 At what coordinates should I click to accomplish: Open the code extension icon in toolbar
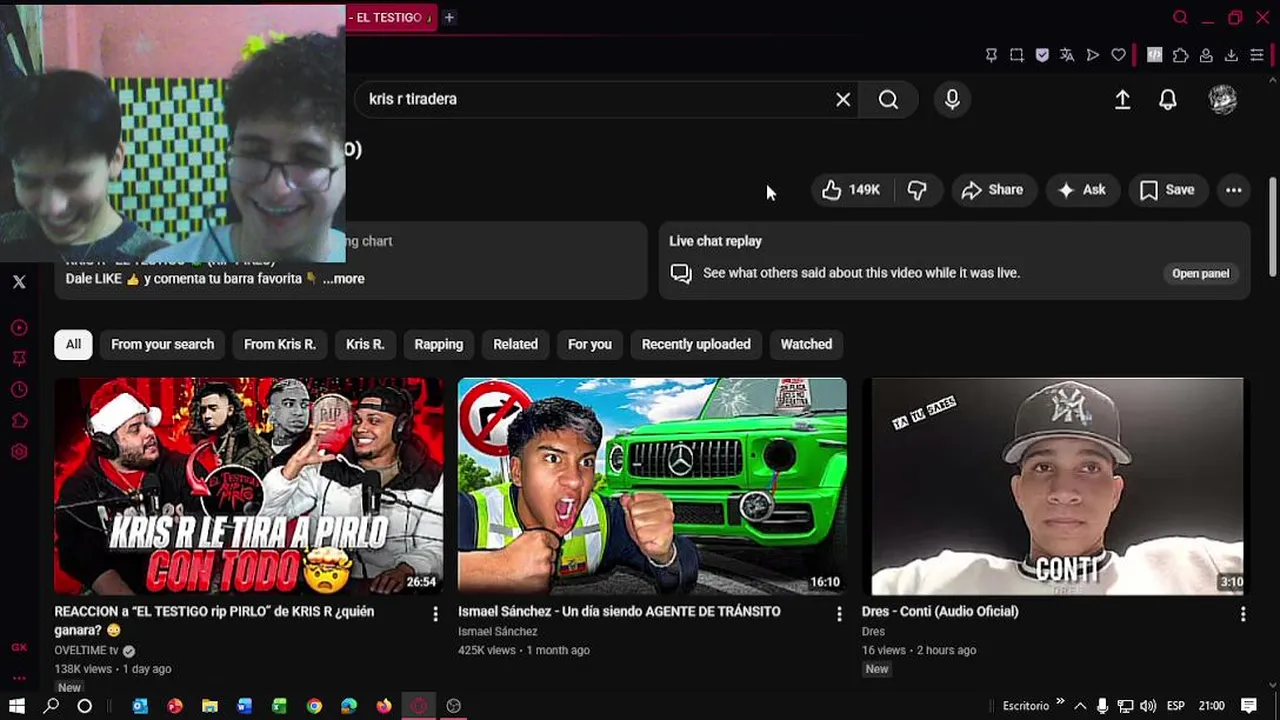[x=1155, y=55]
